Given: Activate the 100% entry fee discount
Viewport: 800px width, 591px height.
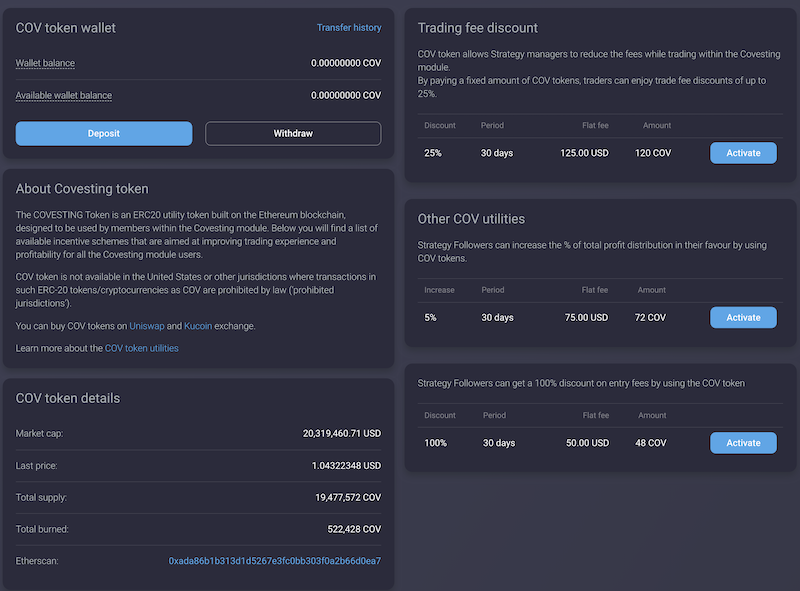Looking at the screenshot, I should coord(743,442).
